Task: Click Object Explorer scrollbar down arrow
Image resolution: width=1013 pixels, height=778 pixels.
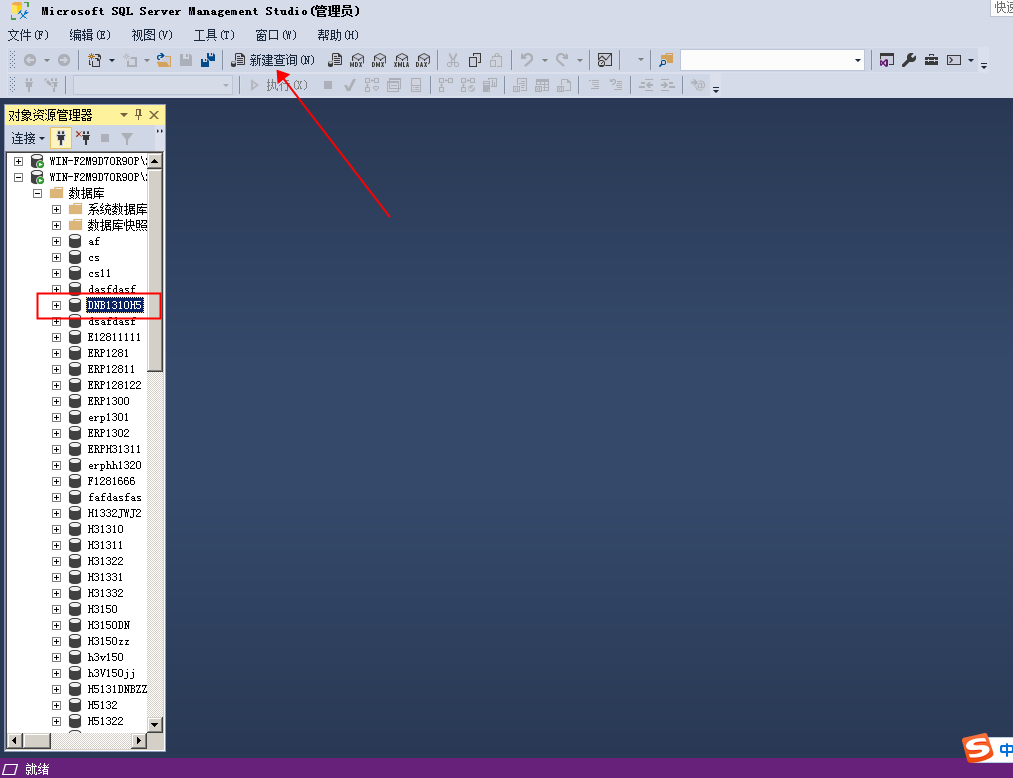Action: click(x=155, y=724)
